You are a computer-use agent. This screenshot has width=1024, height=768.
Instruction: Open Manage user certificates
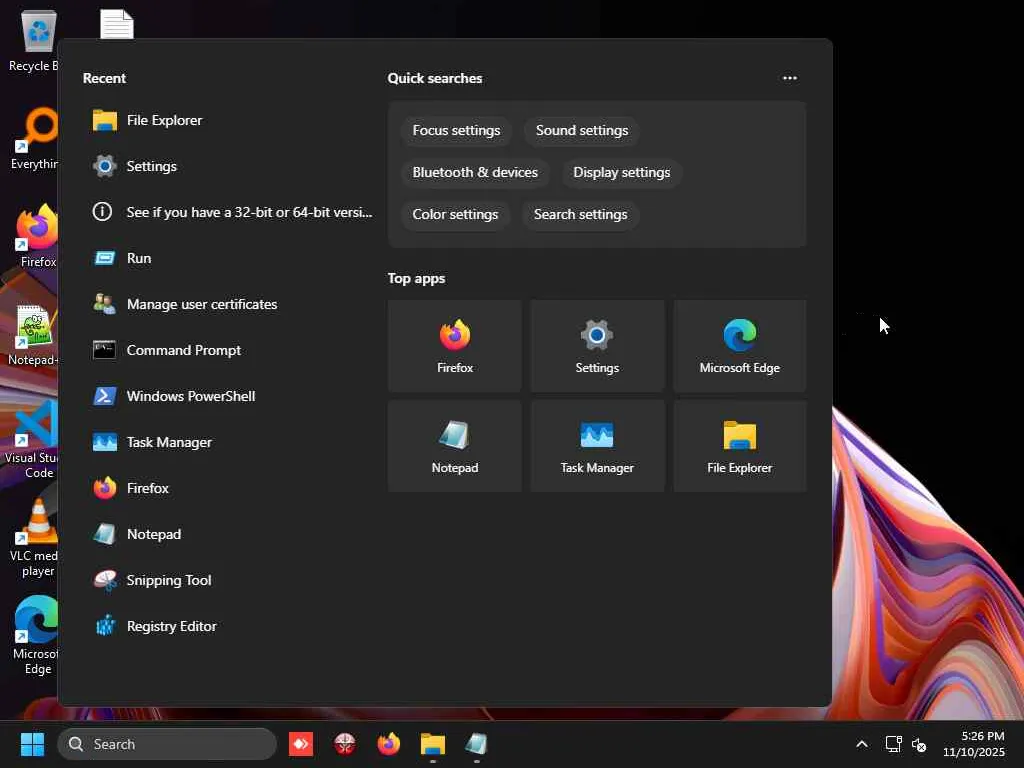(x=227, y=304)
